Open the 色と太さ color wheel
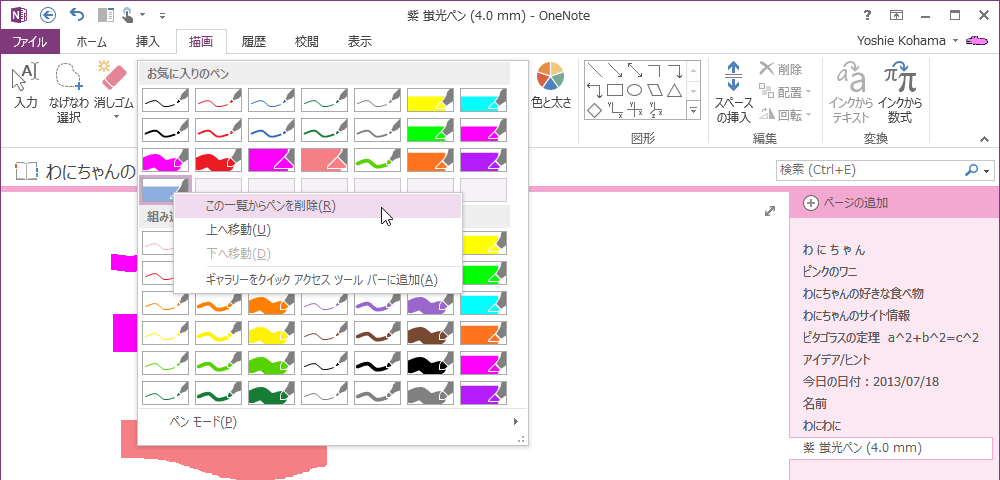 pos(550,86)
